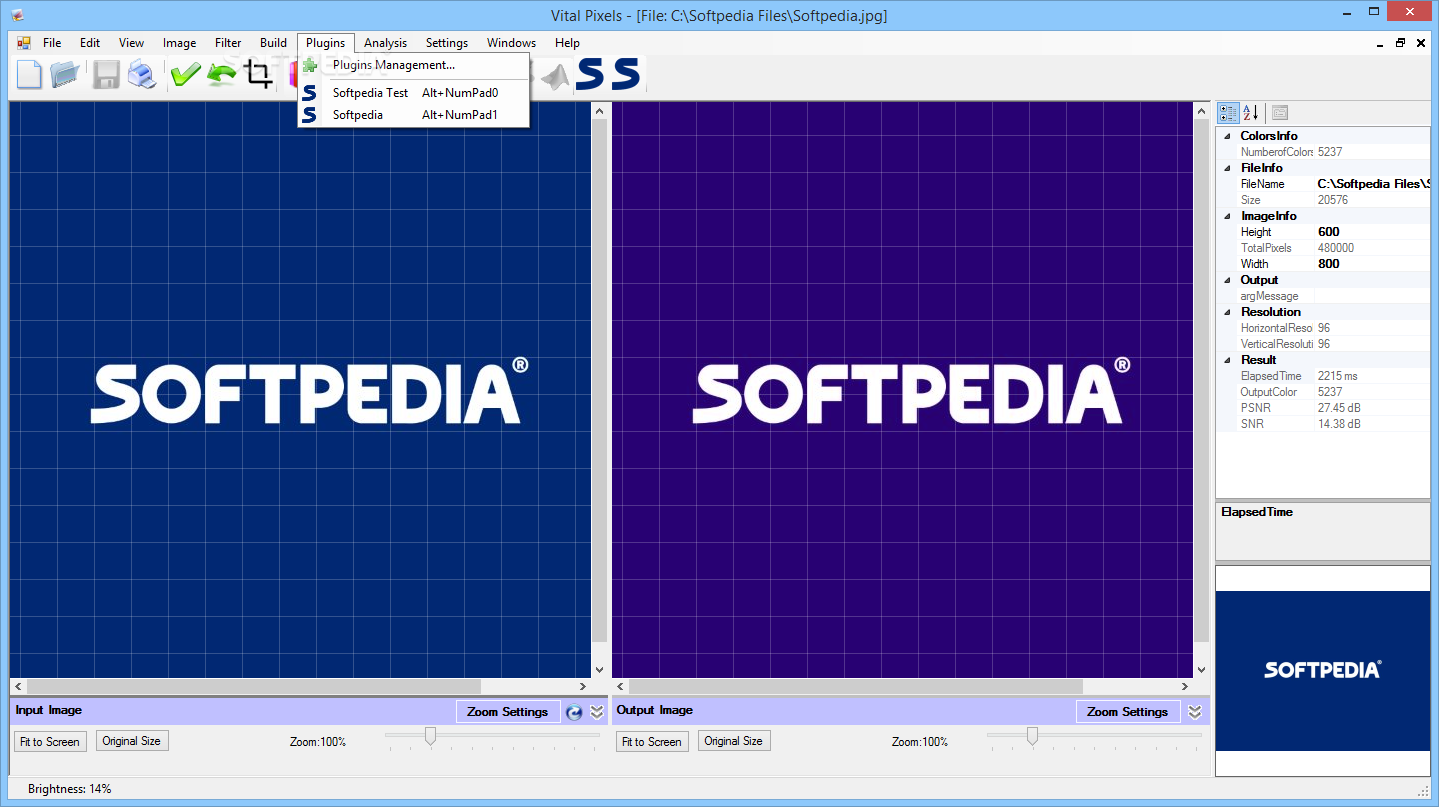Select the NumberofColors property row
The width and height of the screenshot is (1439, 807).
(1323, 152)
